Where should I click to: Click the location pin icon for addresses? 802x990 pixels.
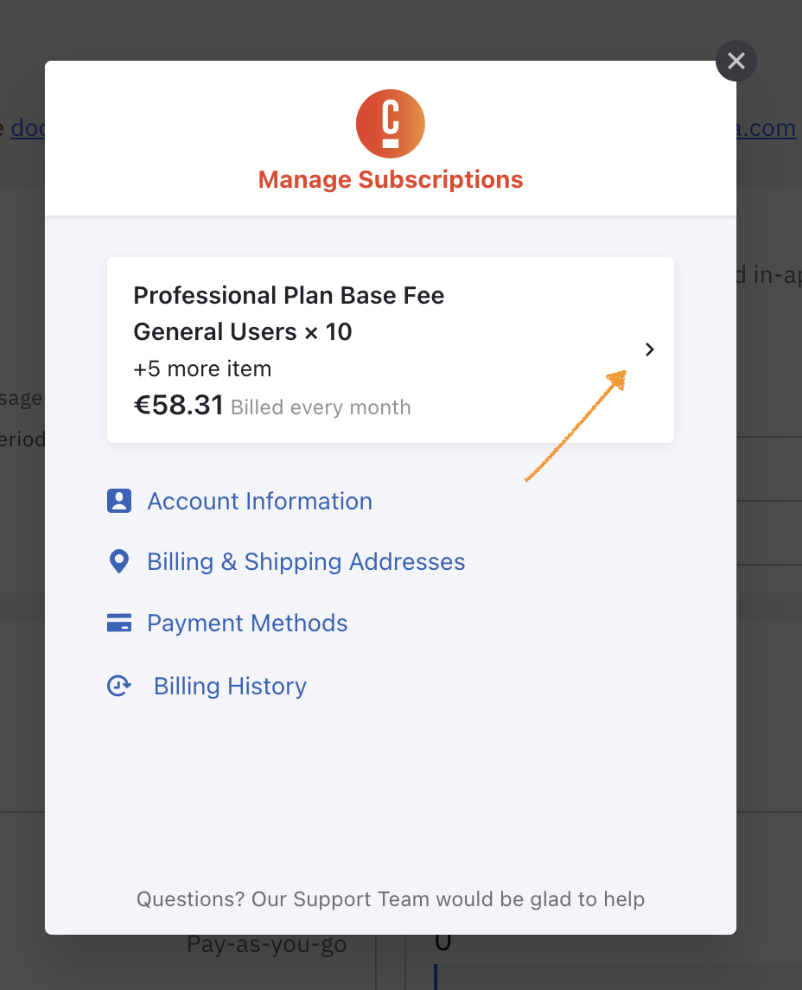[119, 561]
